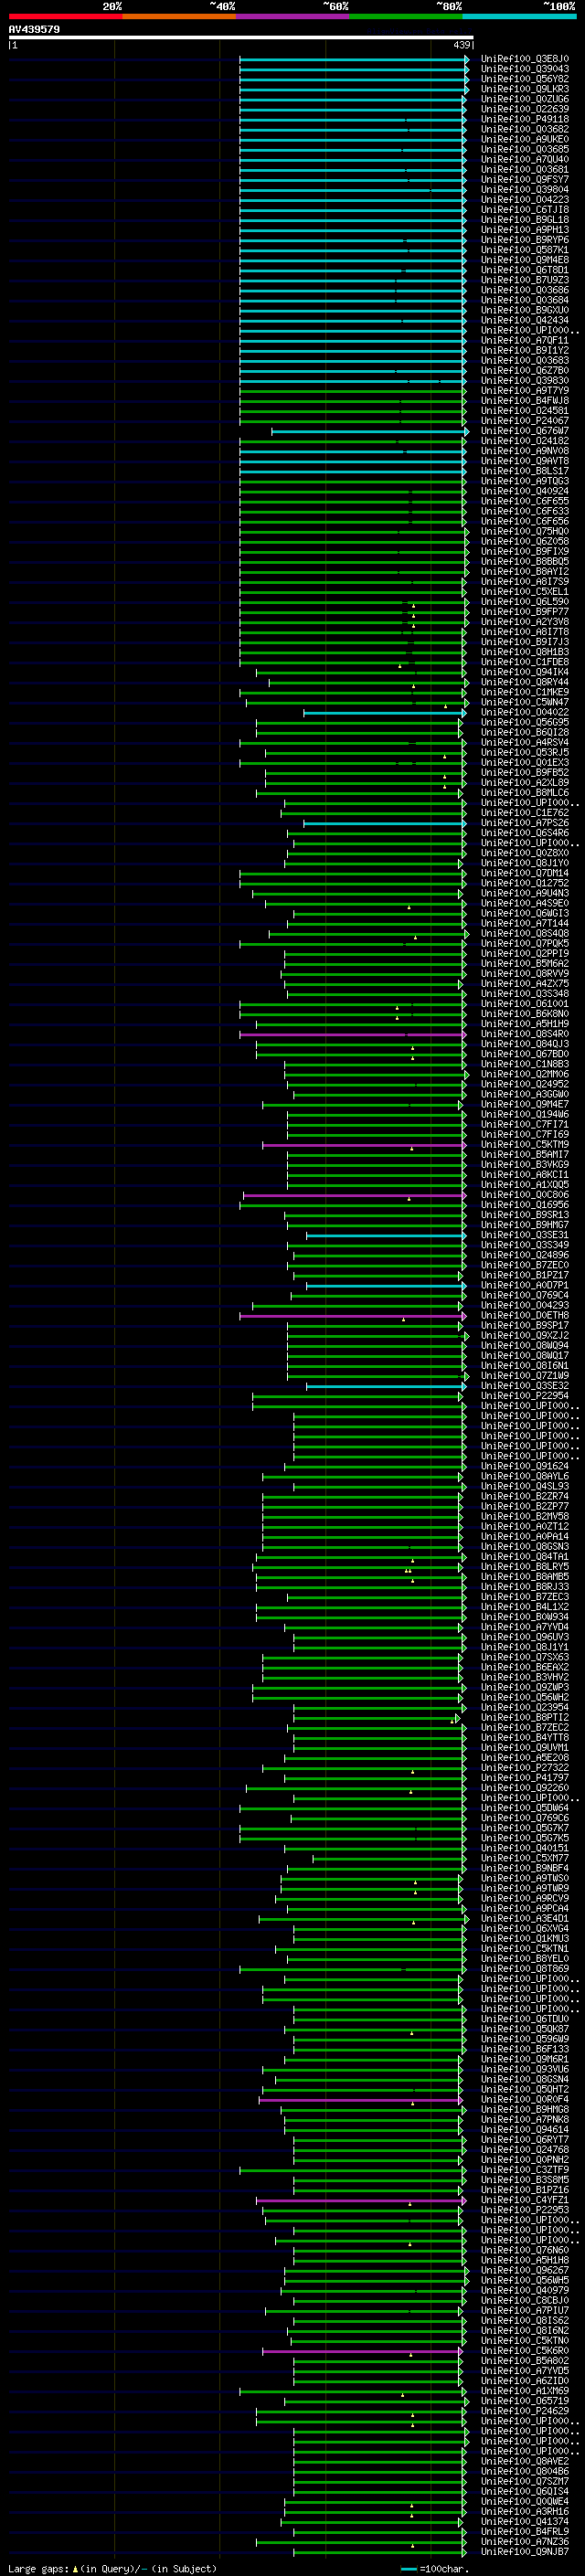Click the cyan alignment bar for UniRef100_Q3E8J0
The image size is (585, 2576).
354,59
